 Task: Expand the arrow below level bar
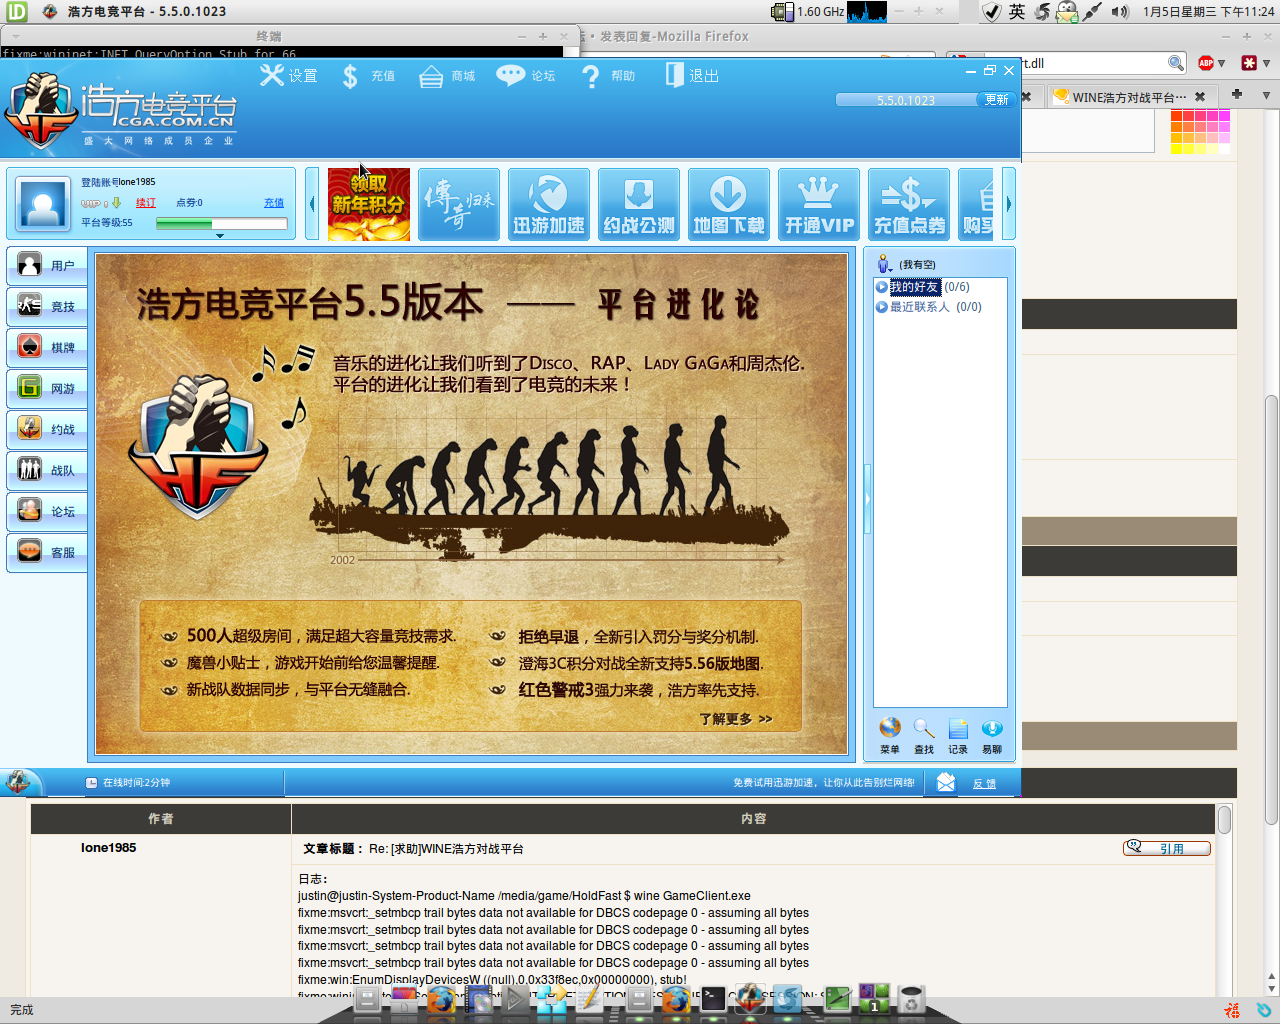pyautogui.click(x=220, y=236)
